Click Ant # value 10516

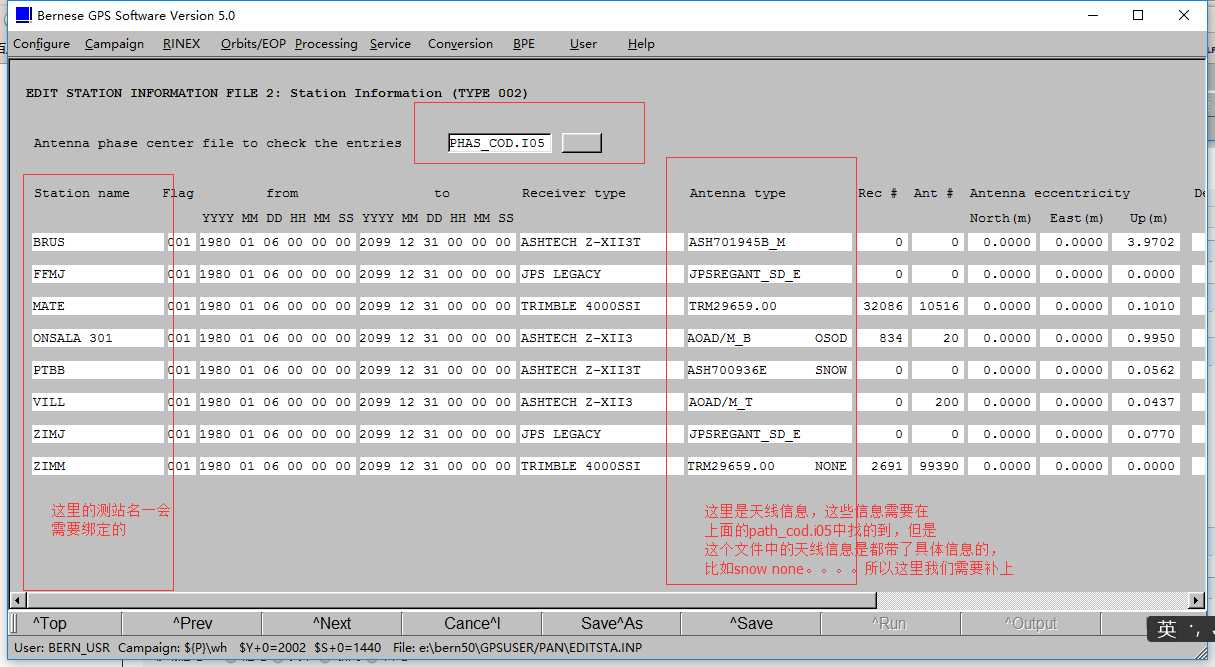click(938, 306)
